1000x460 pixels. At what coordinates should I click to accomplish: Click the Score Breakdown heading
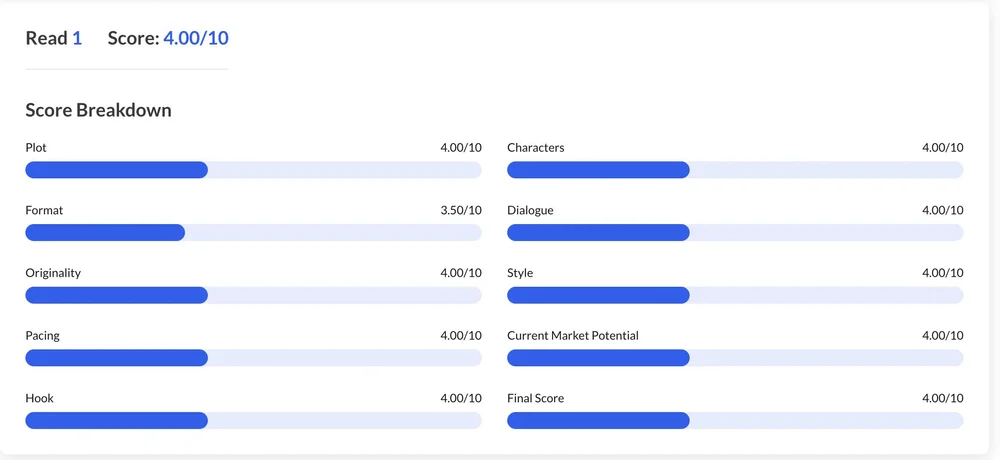98,110
